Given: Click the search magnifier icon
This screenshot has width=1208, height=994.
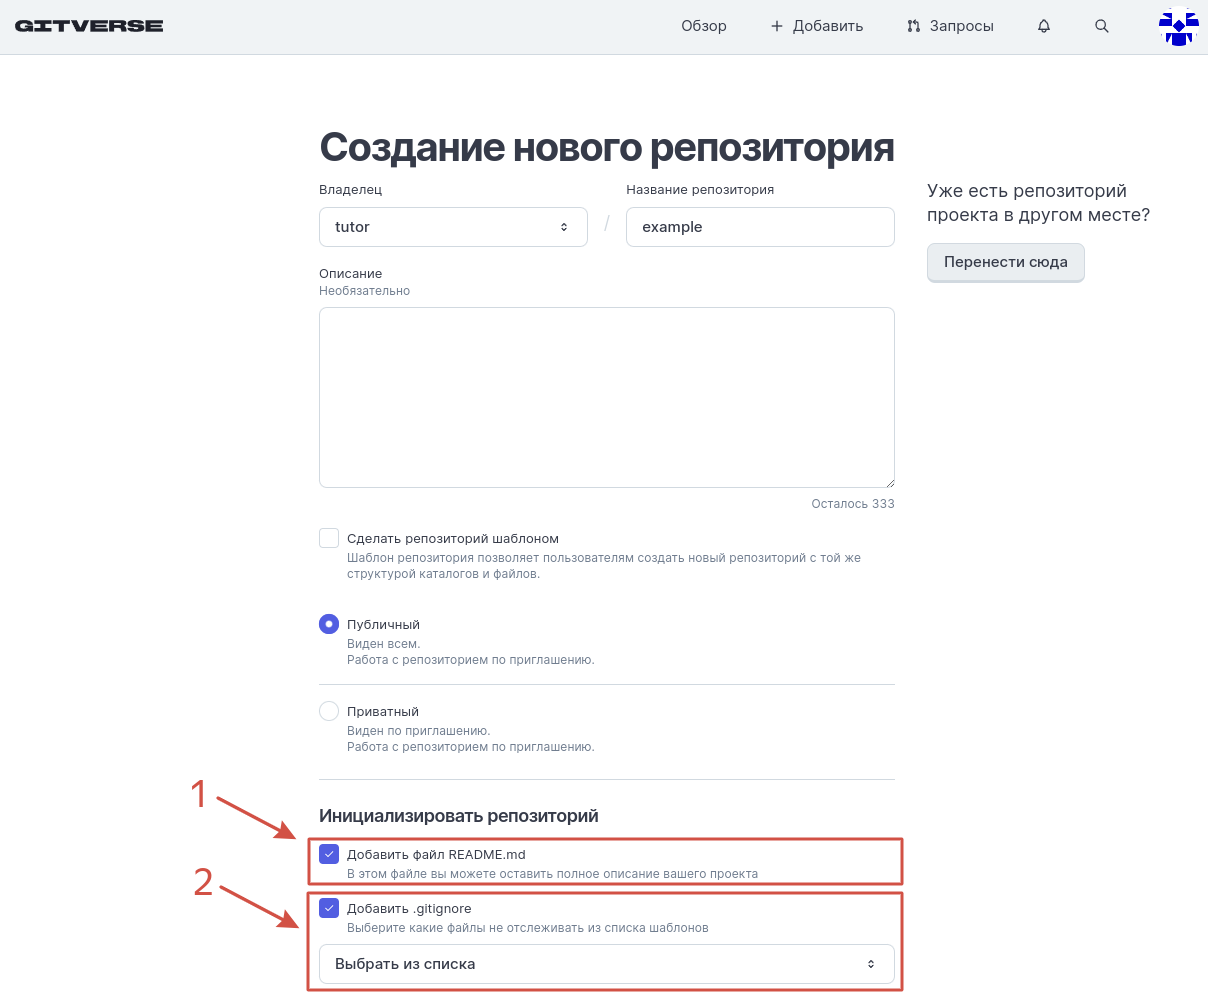Looking at the screenshot, I should click(x=1102, y=26).
